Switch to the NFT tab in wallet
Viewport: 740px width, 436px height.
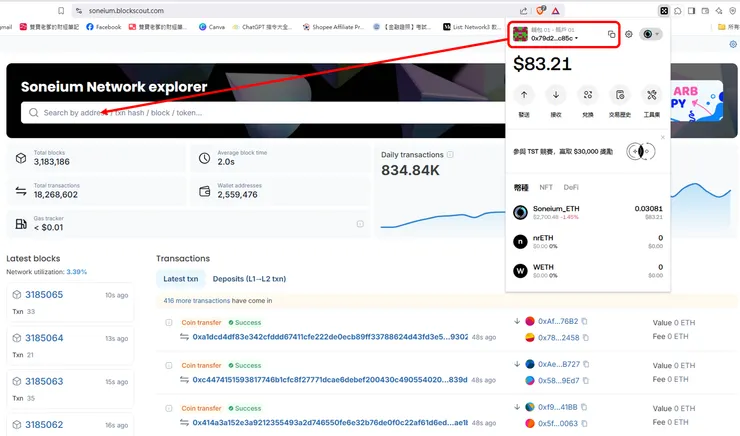pos(546,187)
